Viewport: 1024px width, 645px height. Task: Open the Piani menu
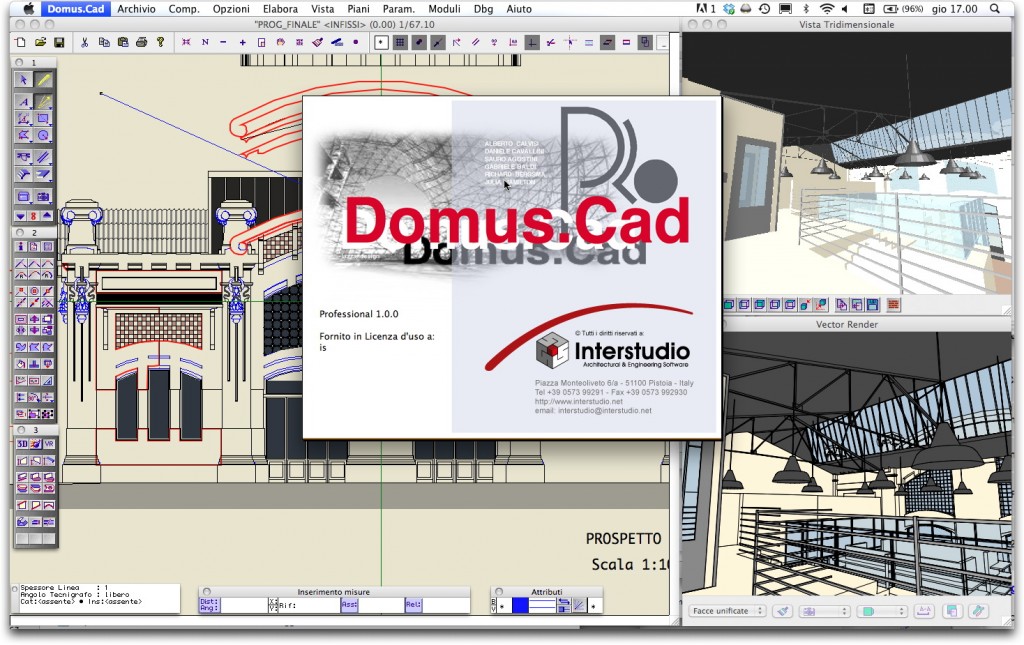point(358,8)
